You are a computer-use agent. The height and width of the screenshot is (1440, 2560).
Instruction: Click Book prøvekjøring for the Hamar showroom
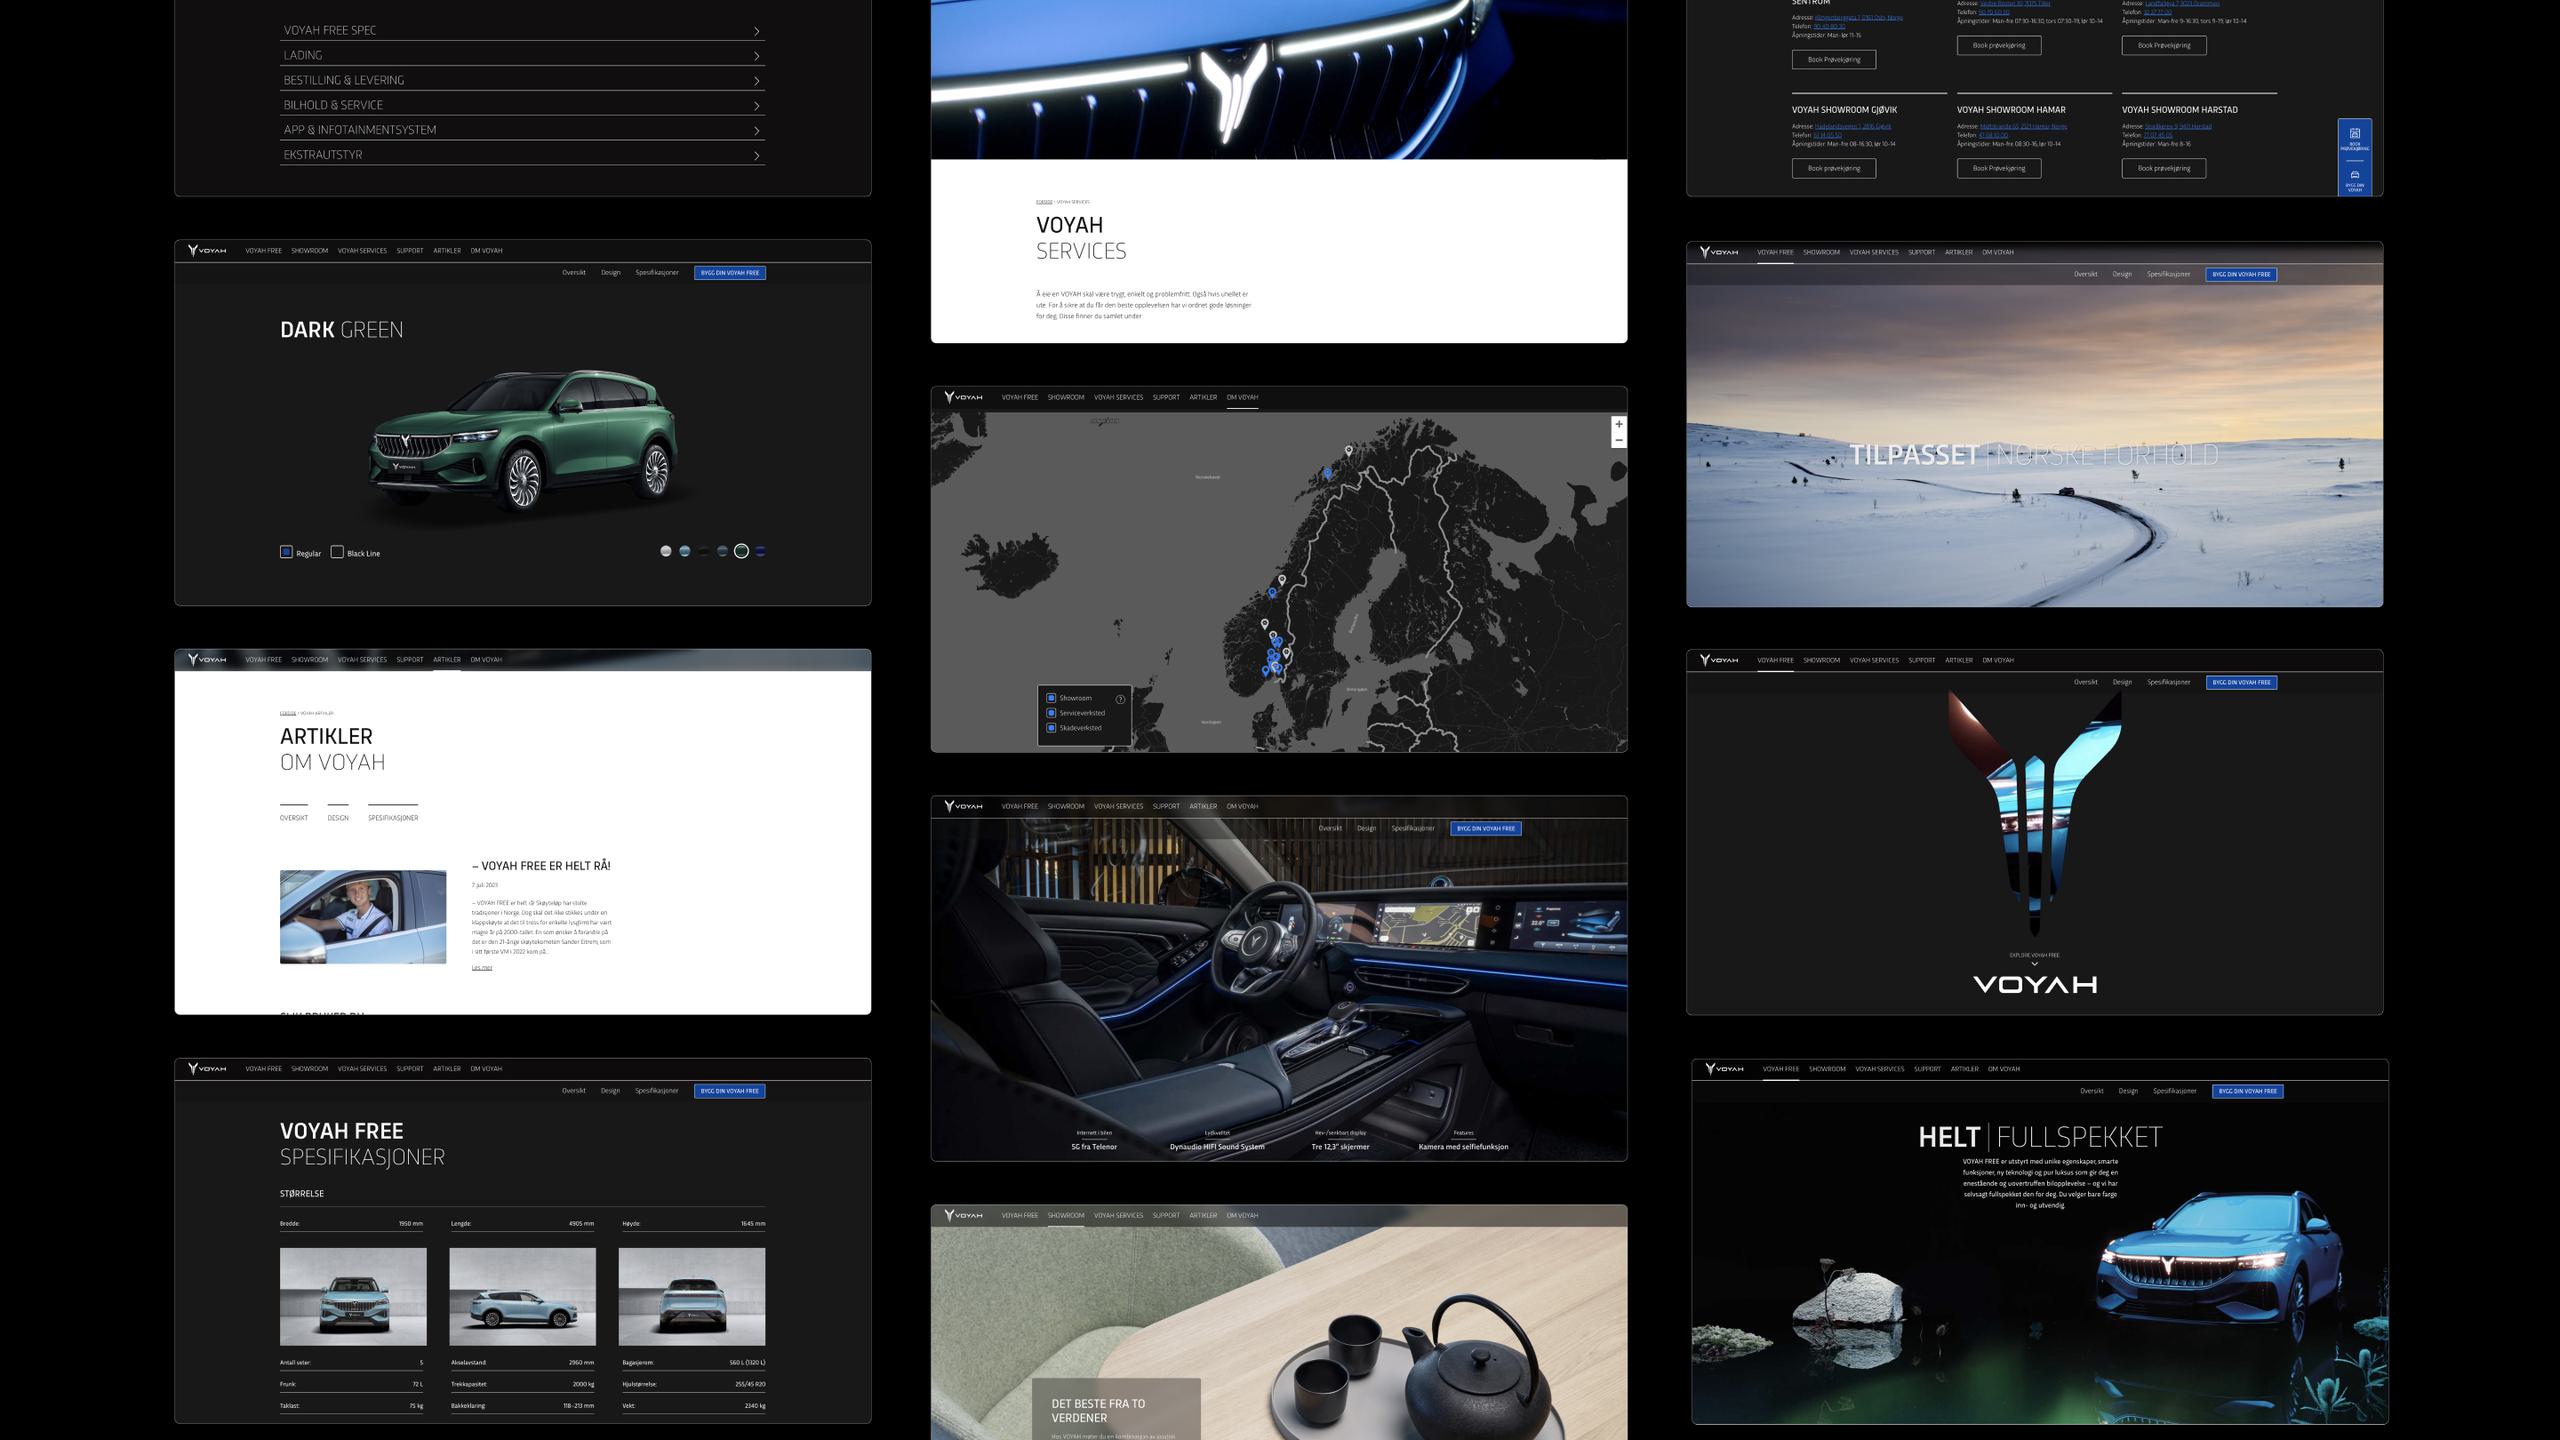pyautogui.click(x=1998, y=168)
